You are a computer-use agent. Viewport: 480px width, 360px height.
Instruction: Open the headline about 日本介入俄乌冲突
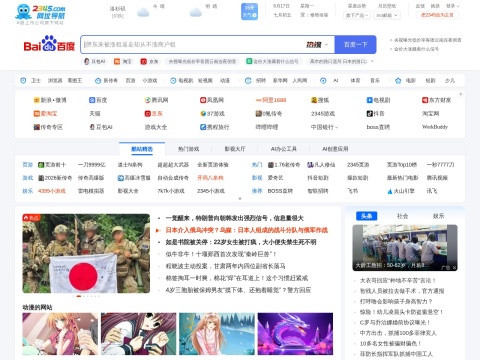tap(246, 230)
